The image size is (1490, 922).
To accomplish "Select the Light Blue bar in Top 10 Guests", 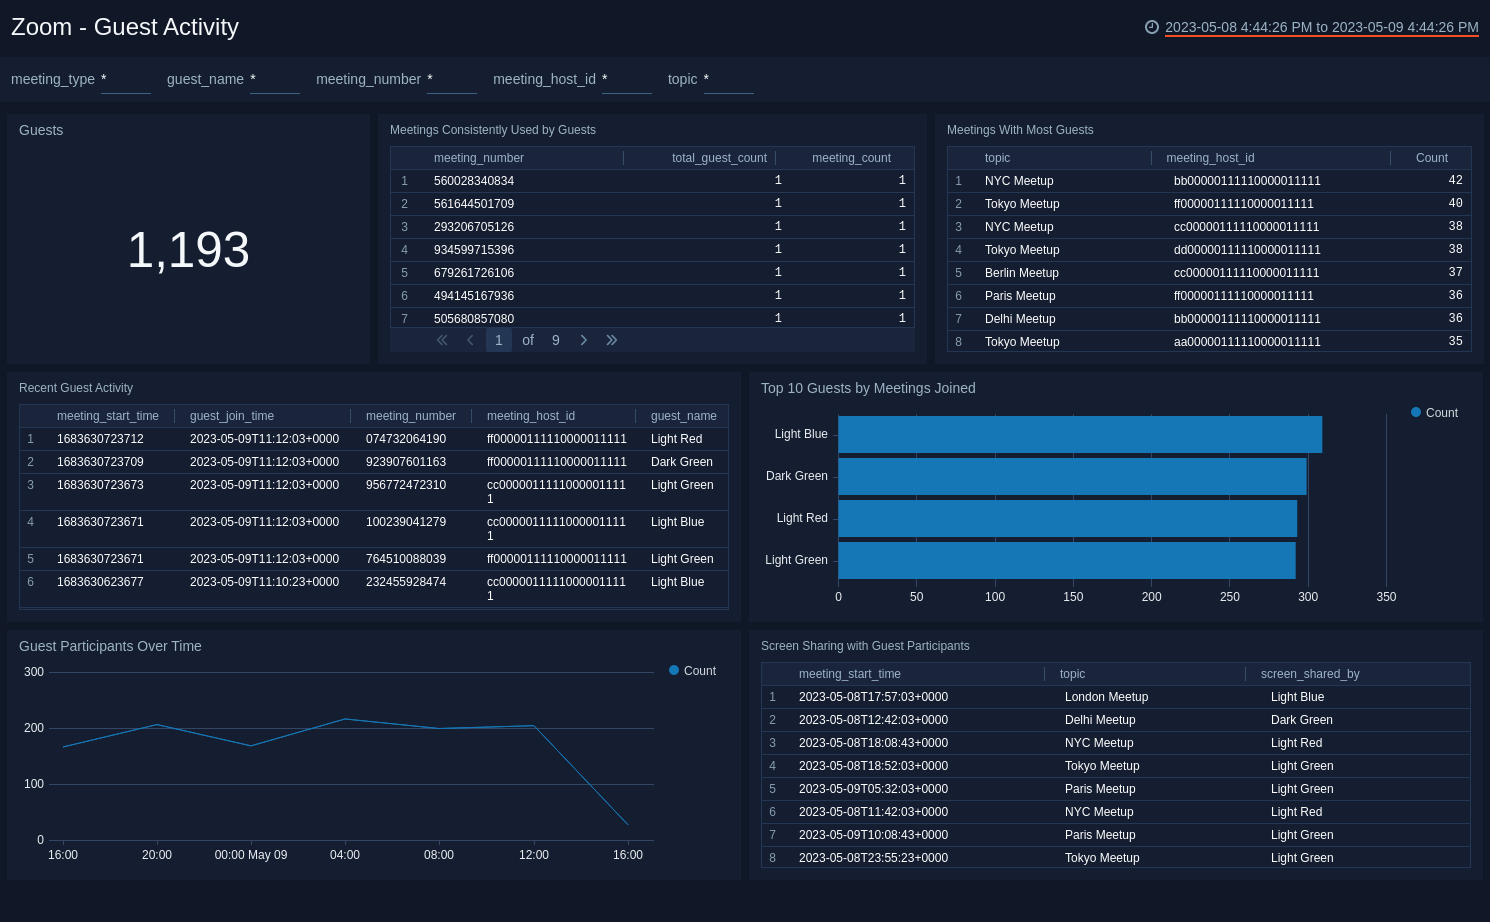I will 1078,434.
